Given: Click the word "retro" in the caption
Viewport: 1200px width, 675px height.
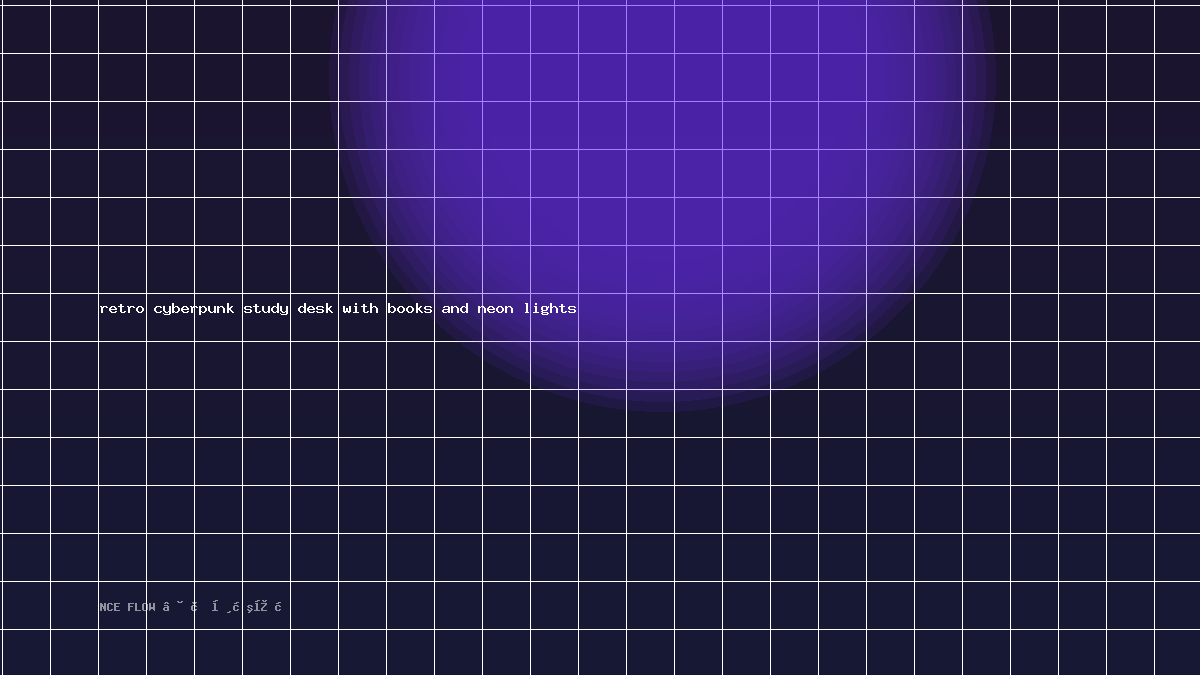Looking at the screenshot, I should pos(122,308).
